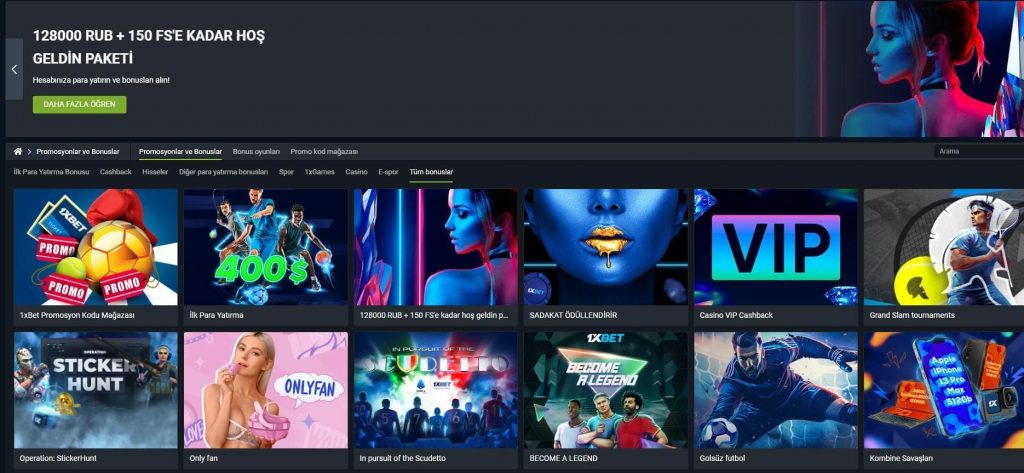The height and width of the screenshot is (473, 1024).
Task: Click the DAHA FAZLA ÖĞREN button
Action: 80,105
